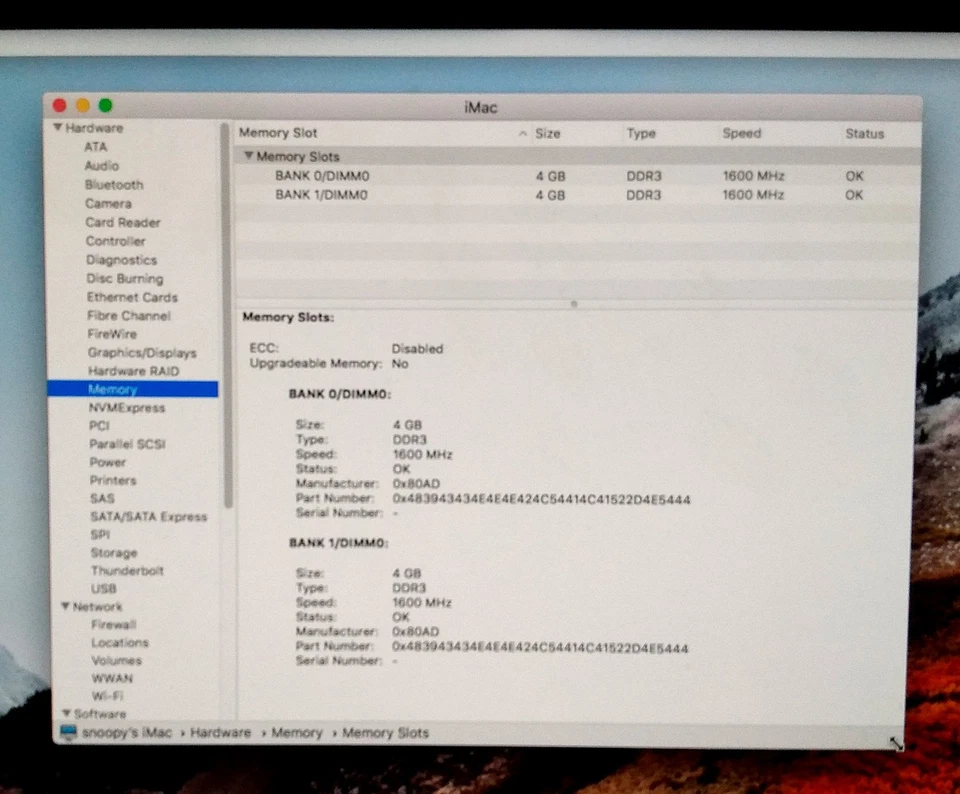Select Thunderbolt in the sidebar
The width and height of the screenshot is (960, 794).
pyautogui.click(x=127, y=571)
